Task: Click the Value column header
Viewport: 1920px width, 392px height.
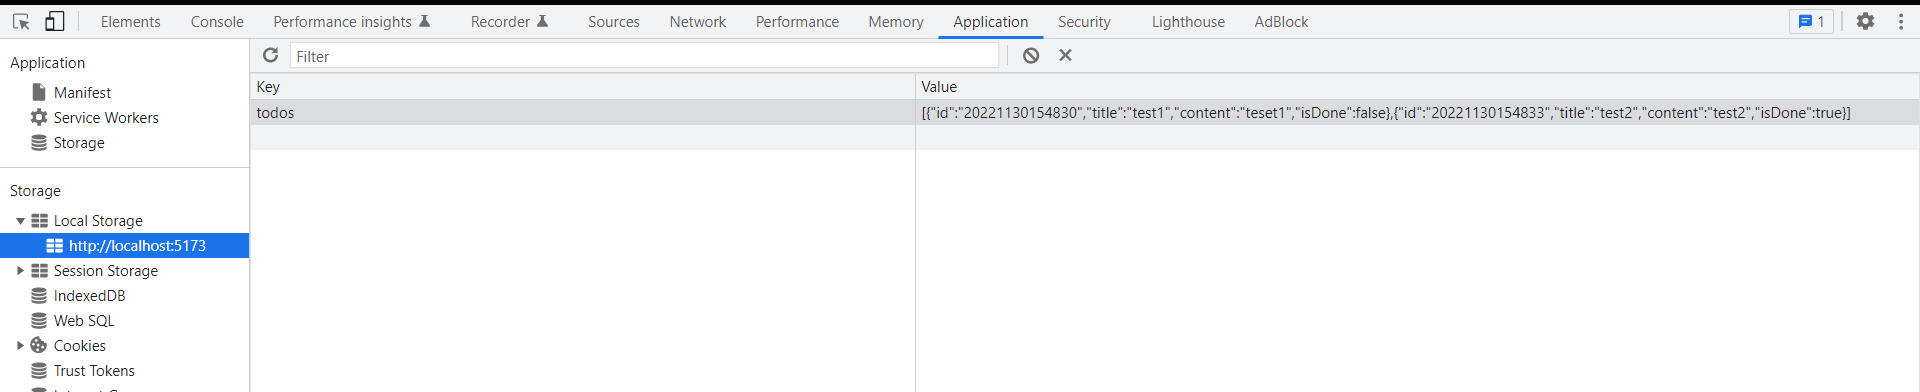Action: 1417,87
